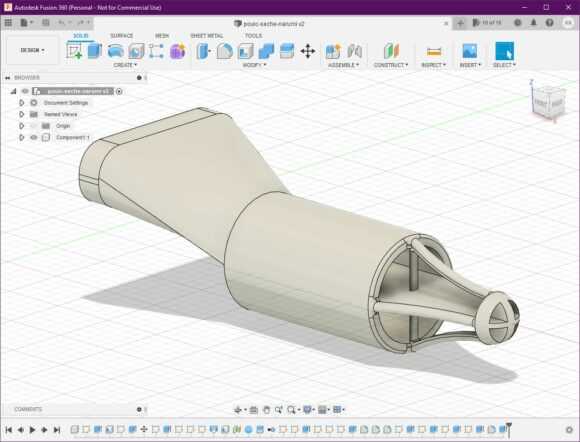This screenshot has height=442, width=580.
Task: Activate the Select tool icon
Action: tap(505, 51)
